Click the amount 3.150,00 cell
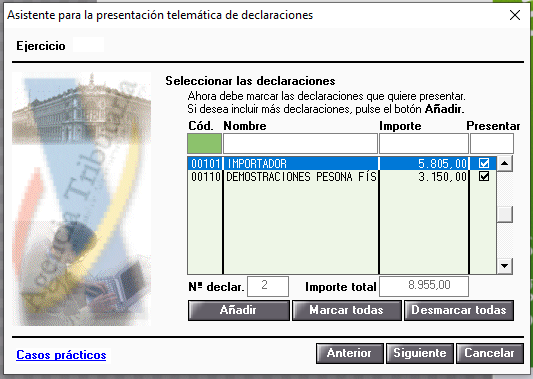Screen dimensions: 533x379 424,176
